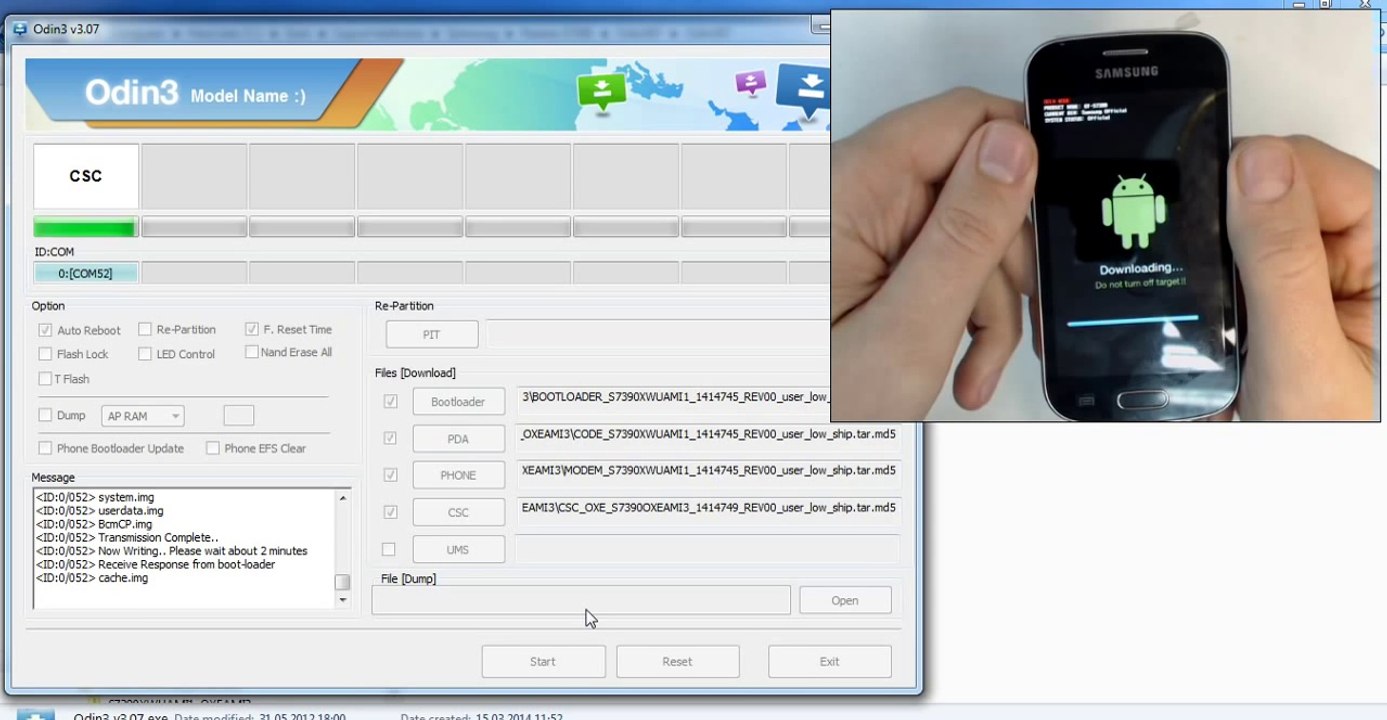Click the Odin3 title bar icon

click(20, 29)
